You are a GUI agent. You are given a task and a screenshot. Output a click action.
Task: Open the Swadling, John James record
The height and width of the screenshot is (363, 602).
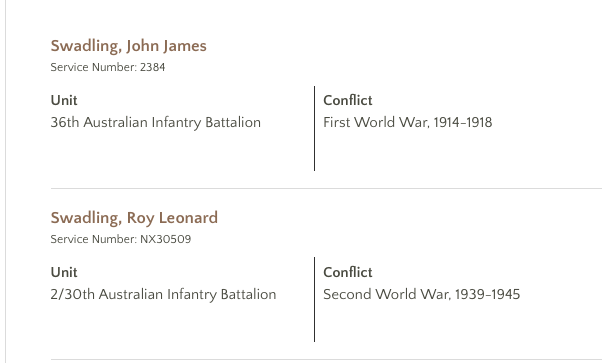(x=129, y=46)
